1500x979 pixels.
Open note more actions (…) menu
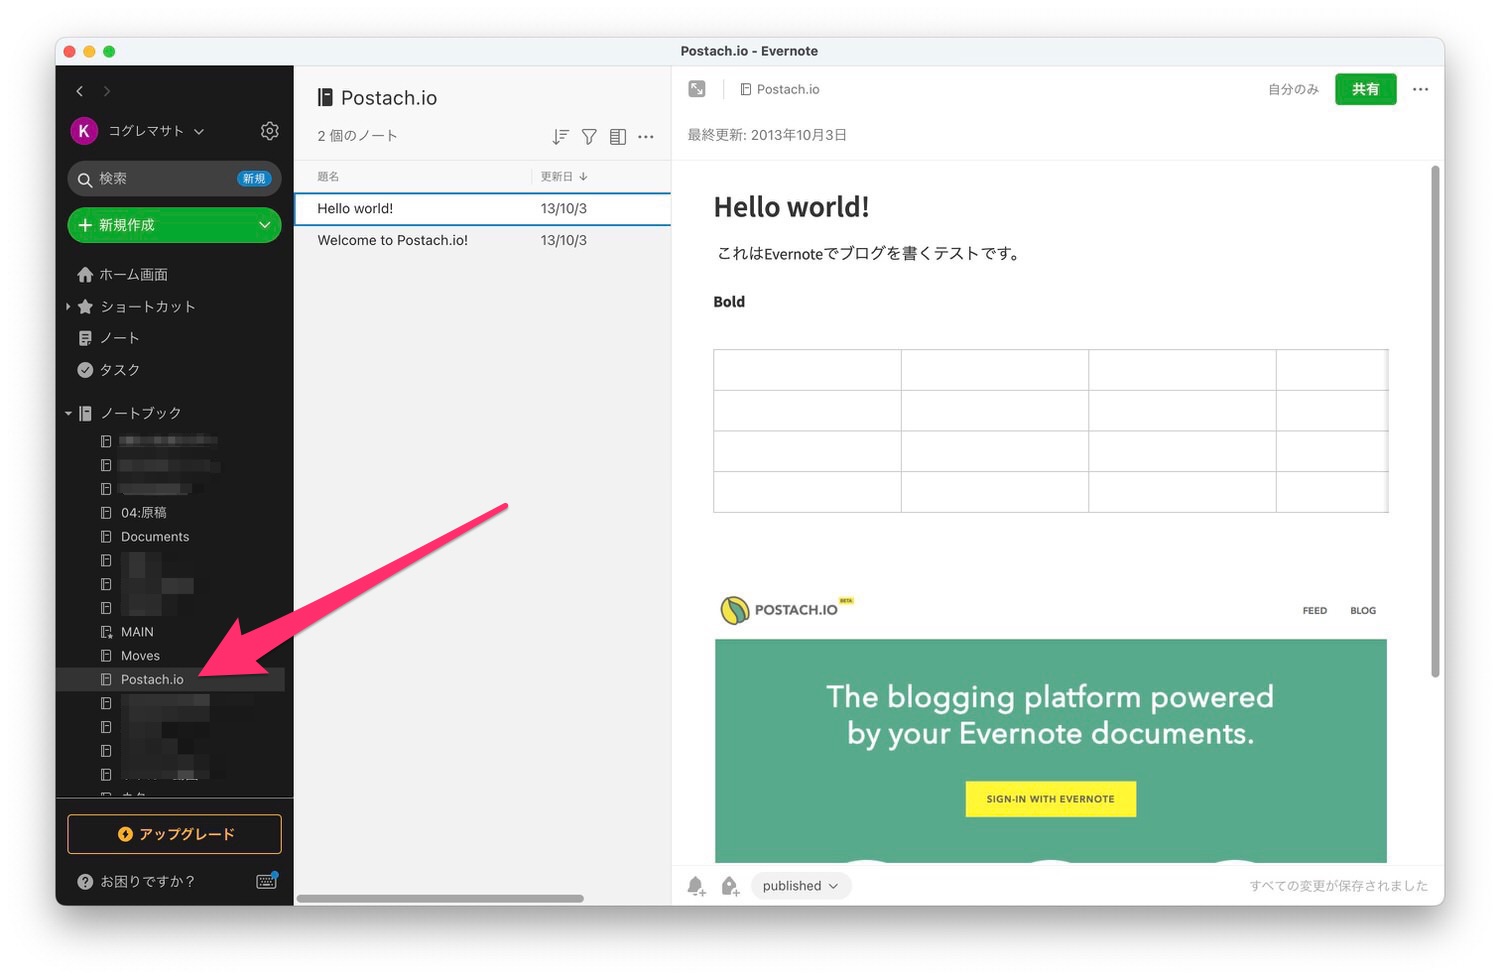point(1420,89)
